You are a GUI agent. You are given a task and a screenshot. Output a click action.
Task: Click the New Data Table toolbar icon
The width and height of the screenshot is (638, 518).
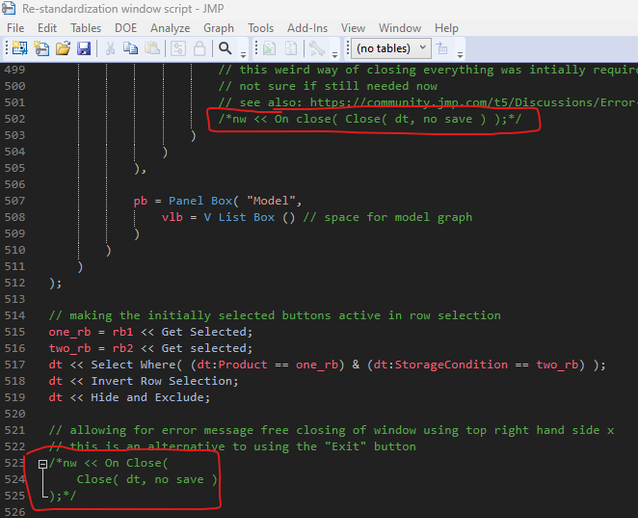(x=19, y=48)
